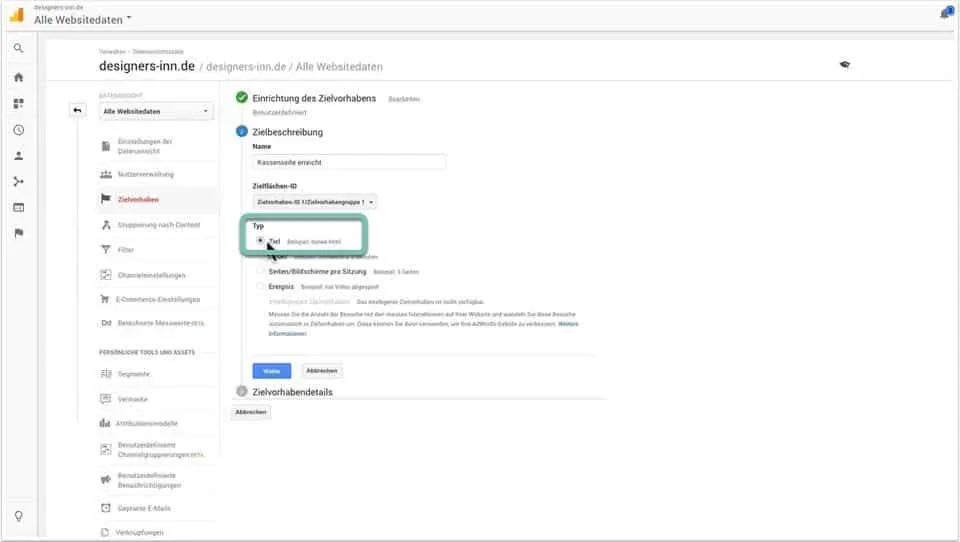Viewport: 960px width, 542px height.
Task: Click the goal Name input field
Action: 349,162
